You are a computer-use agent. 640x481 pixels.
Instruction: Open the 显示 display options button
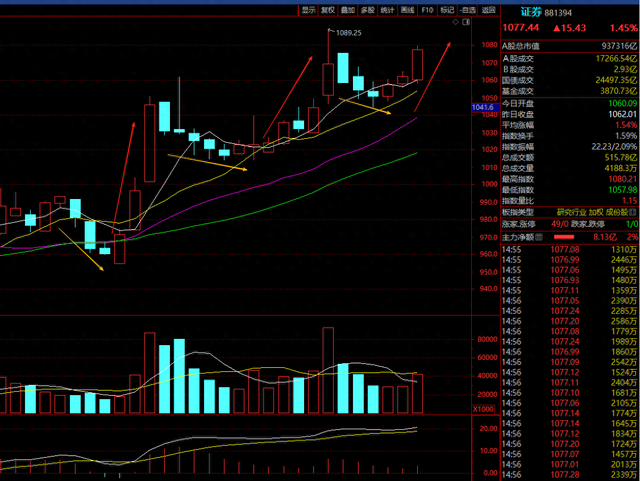(x=308, y=10)
